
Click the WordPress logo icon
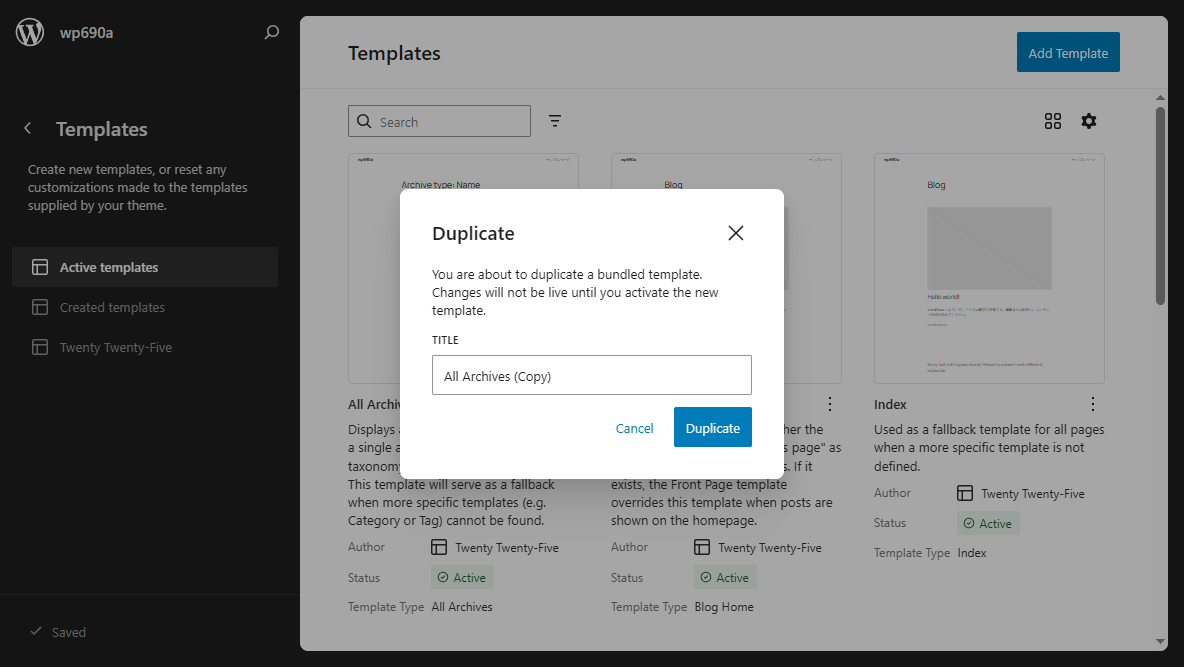point(30,32)
